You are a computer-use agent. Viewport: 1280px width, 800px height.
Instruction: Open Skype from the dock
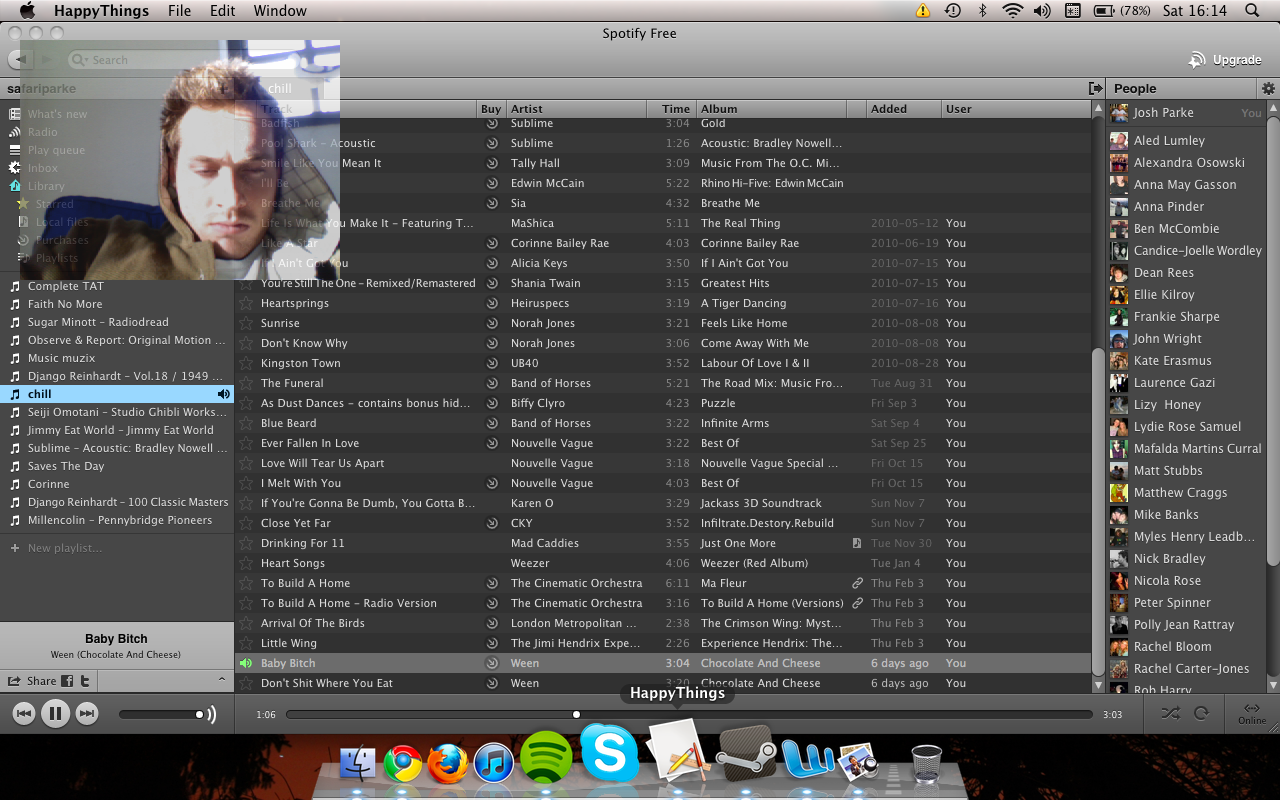point(609,754)
